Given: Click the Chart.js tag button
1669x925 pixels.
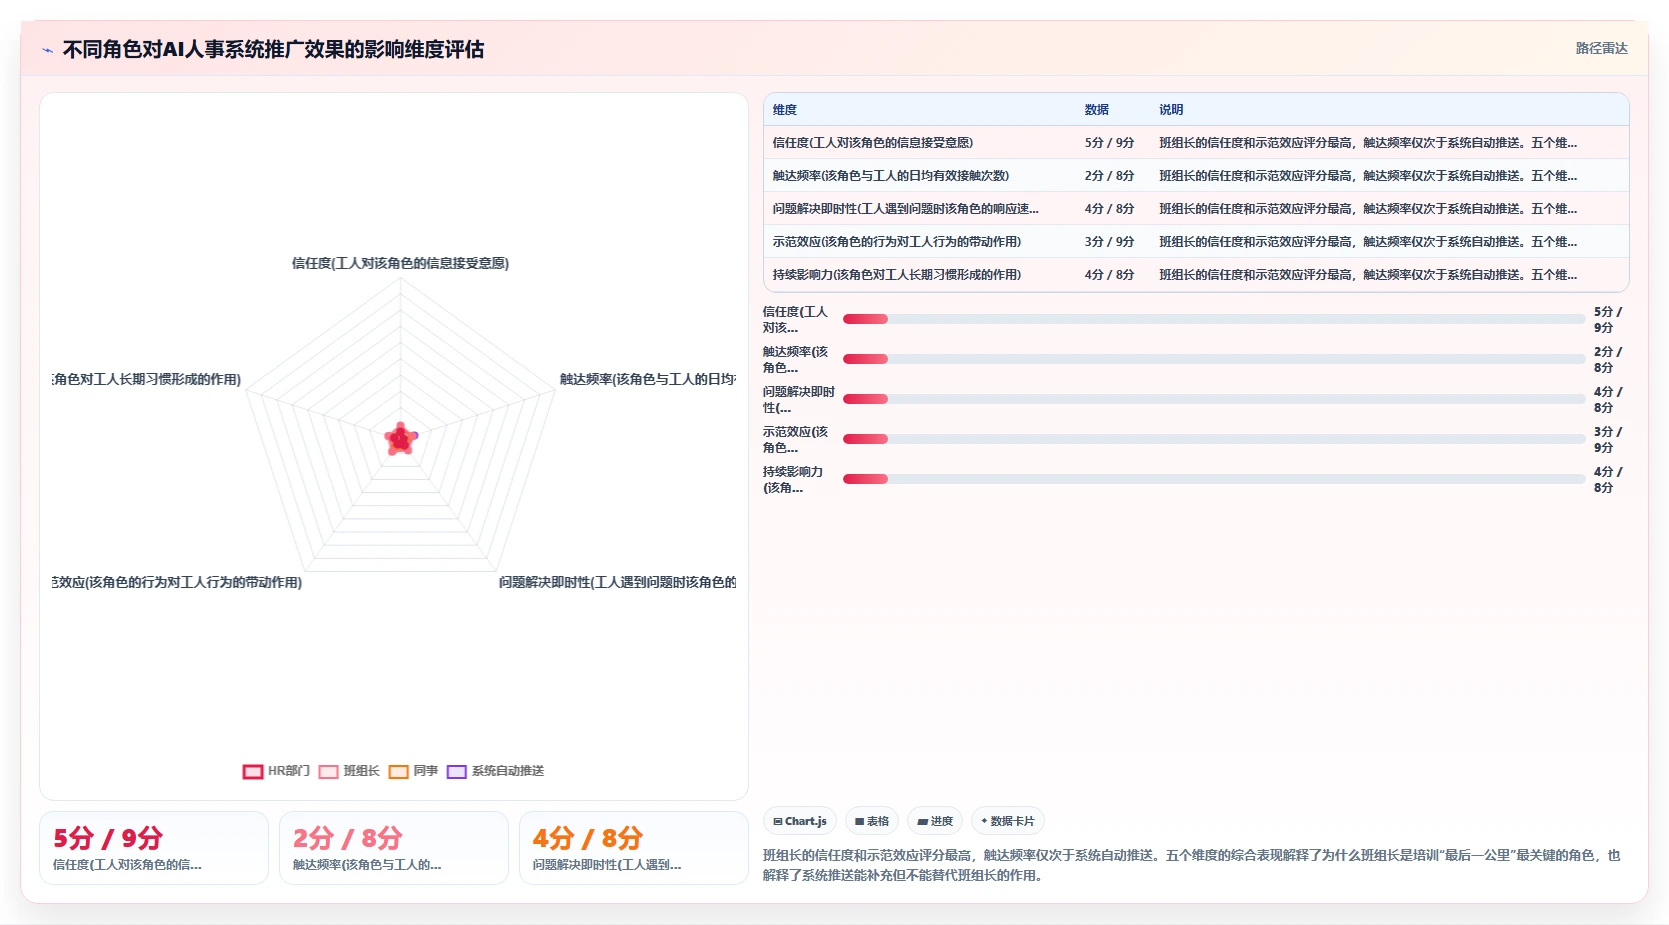Looking at the screenshot, I should (x=799, y=821).
